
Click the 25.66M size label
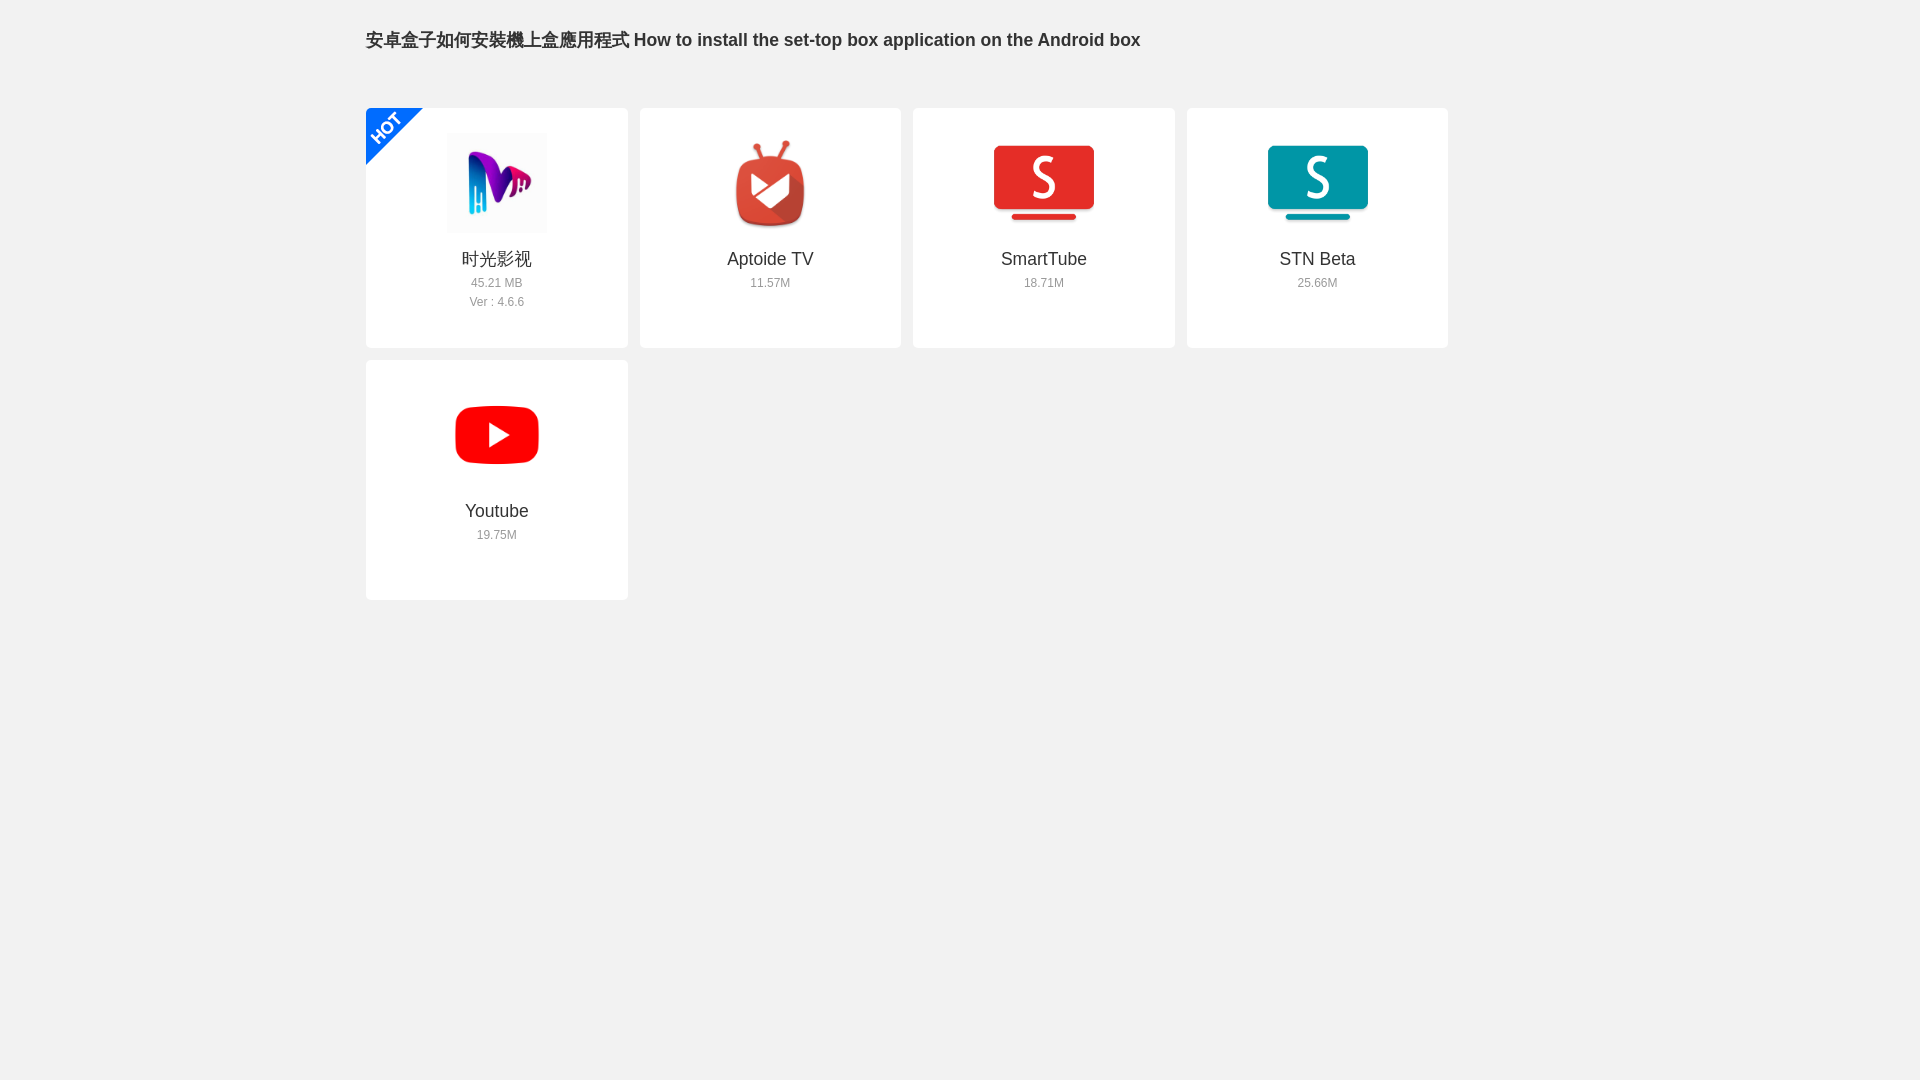pyautogui.click(x=1317, y=283)
